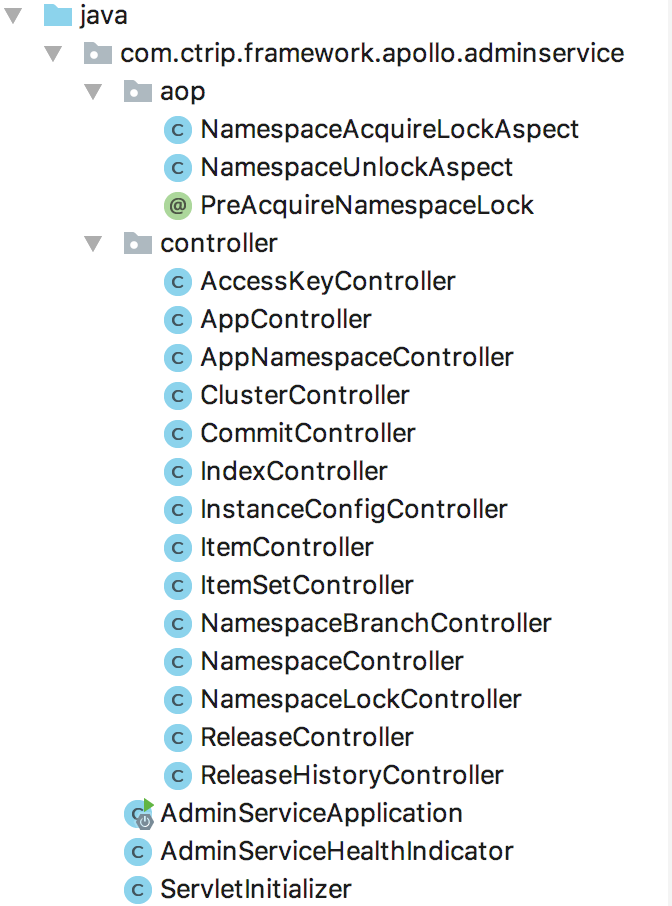The width and height of the screenshot is (672, 906).
Task: Select the annotation icon next to PreAcquireNamespaceLock
Action: pos(177,206)
